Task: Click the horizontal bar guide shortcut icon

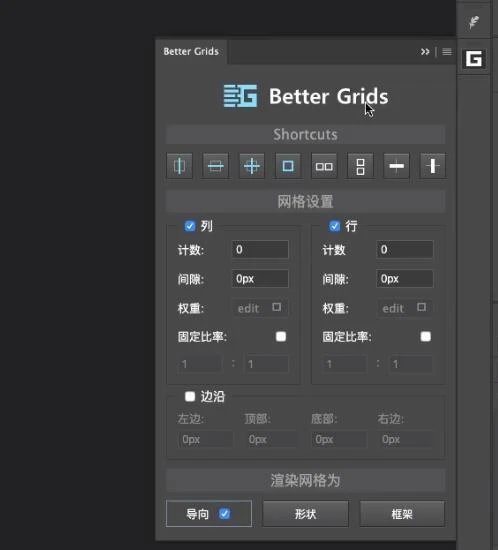Action: click(396, 166)
